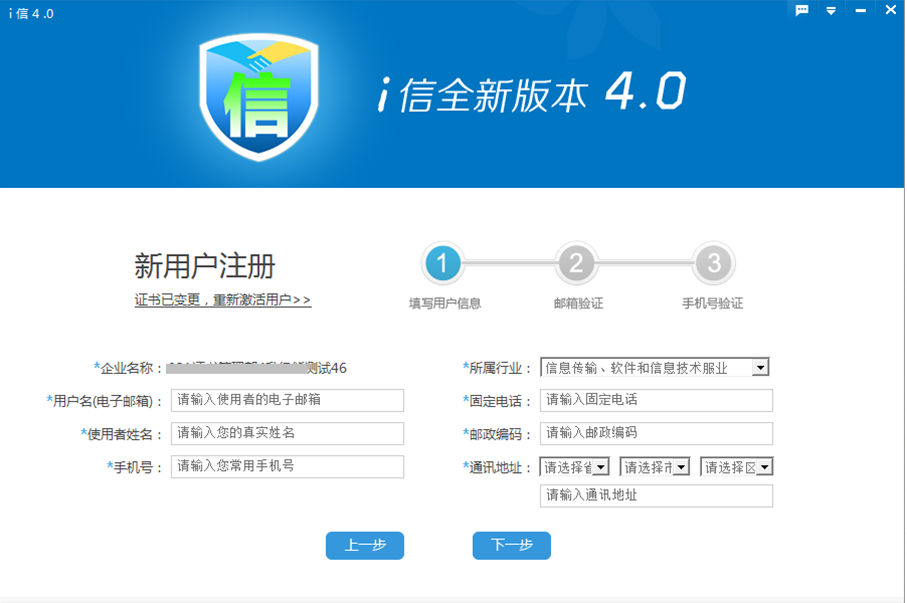
Task: Click the feedback chat bubble icon
Action: 802,10
